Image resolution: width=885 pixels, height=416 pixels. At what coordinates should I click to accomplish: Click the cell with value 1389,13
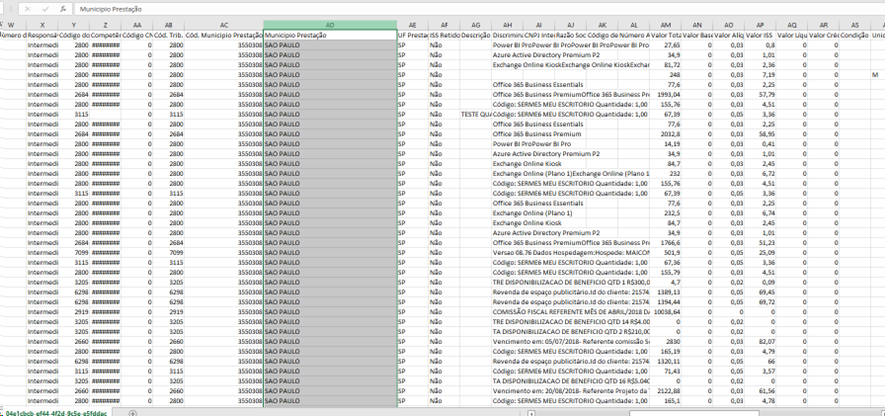point(665,292)
